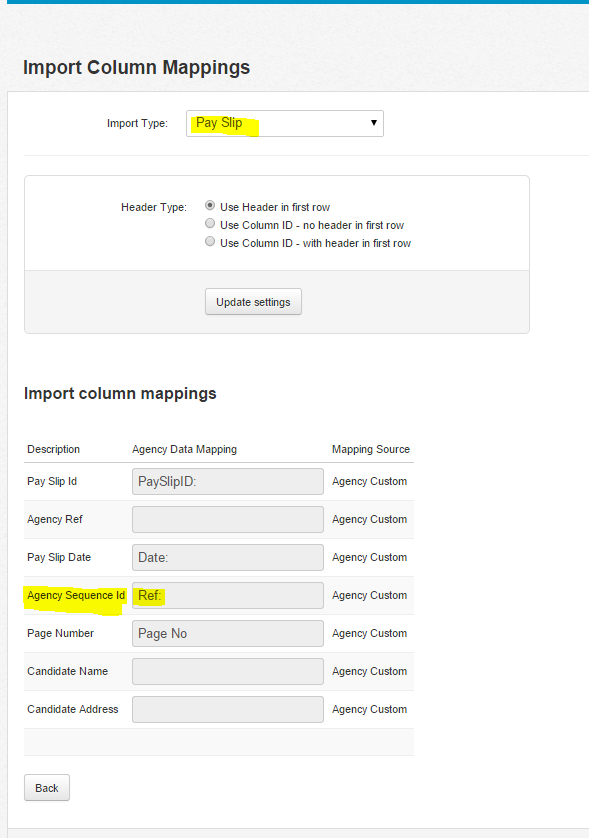
Task: Click the Description column header
Action: tap(53, 449)
